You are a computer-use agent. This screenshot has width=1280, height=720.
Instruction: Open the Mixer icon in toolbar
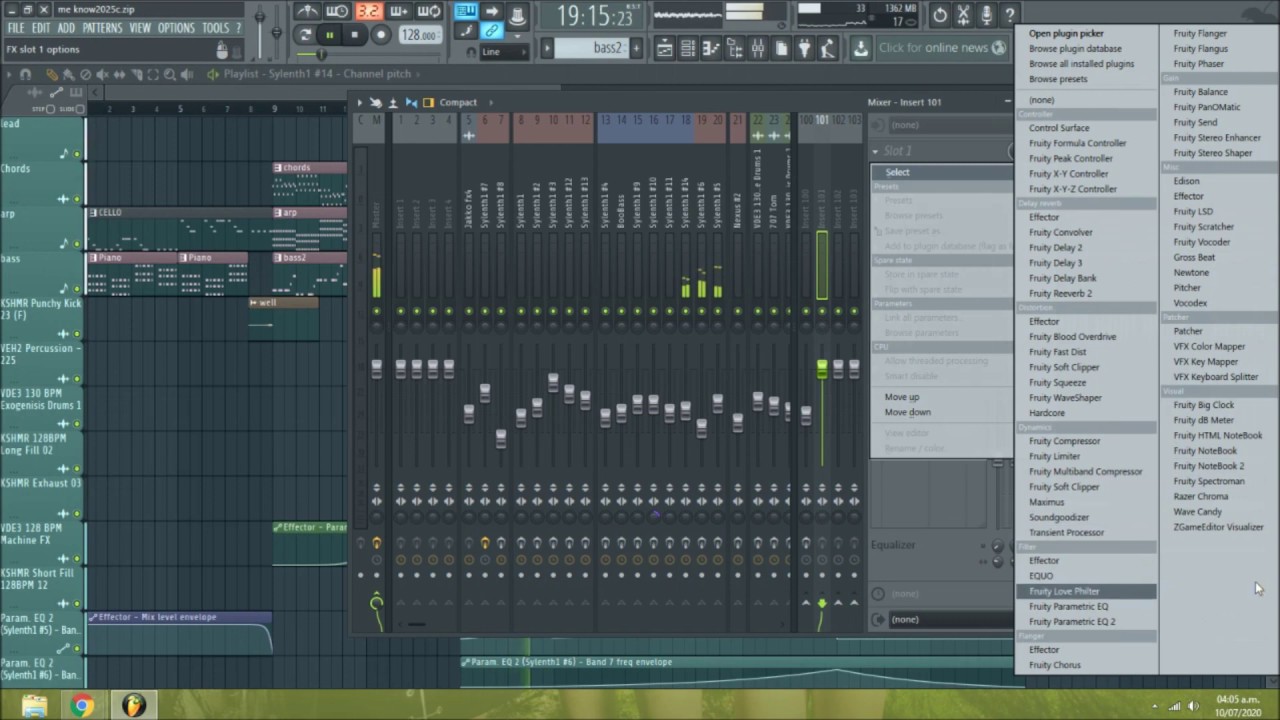[757, 48]
